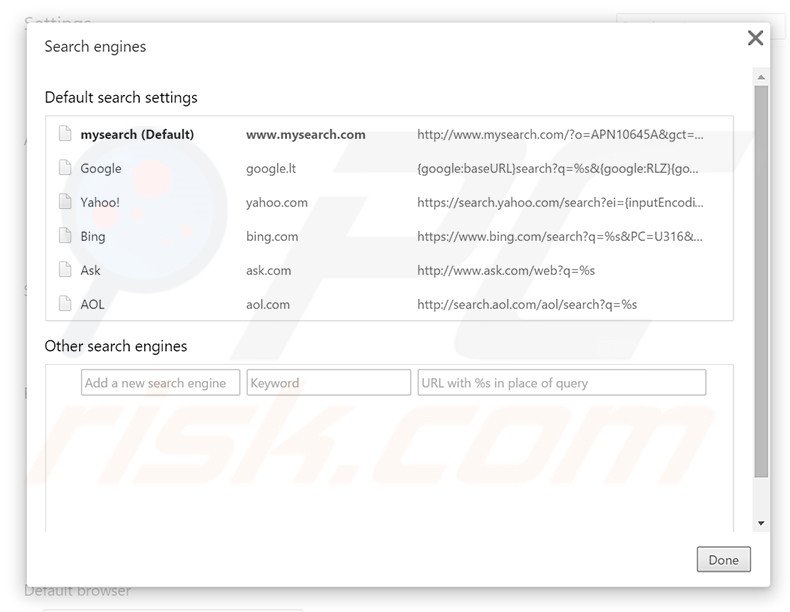Focus the Add a new search engine field

(160, 383)
